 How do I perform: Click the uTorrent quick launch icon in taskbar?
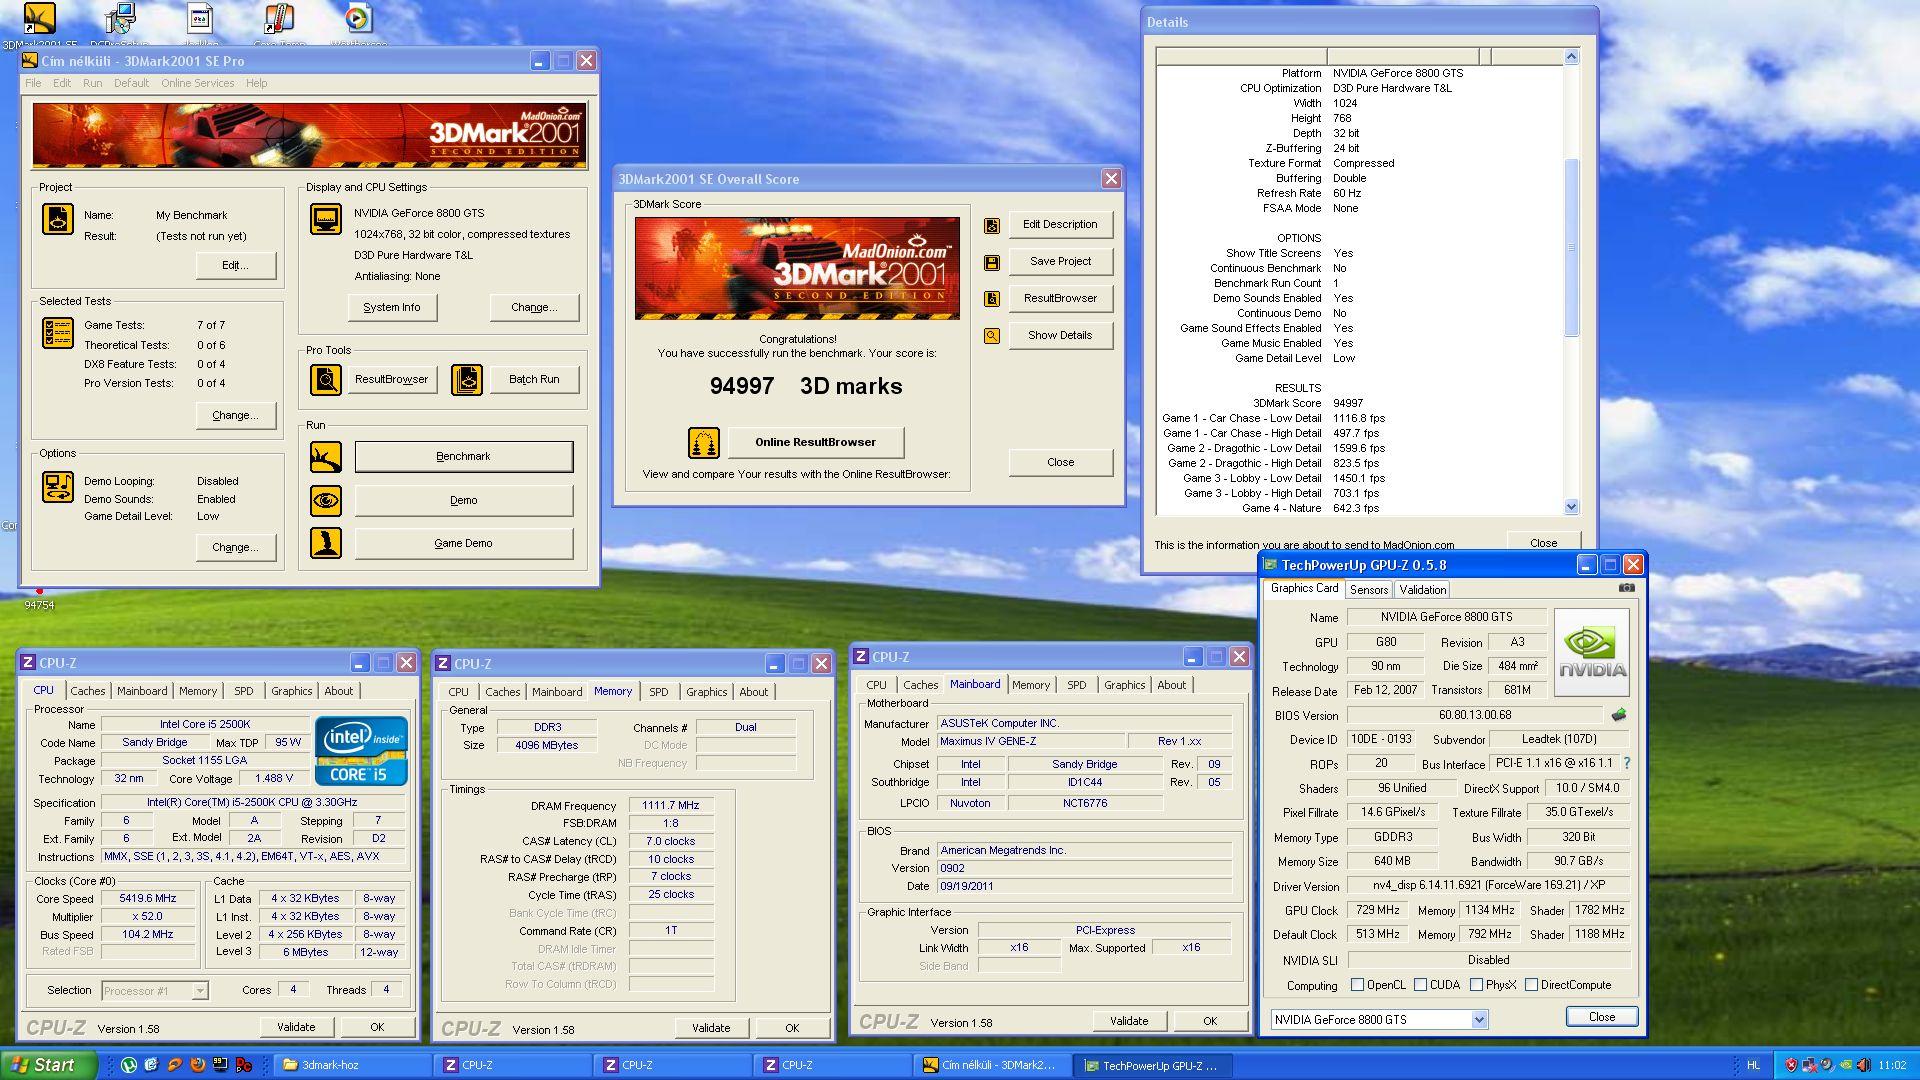[129, 1065]
